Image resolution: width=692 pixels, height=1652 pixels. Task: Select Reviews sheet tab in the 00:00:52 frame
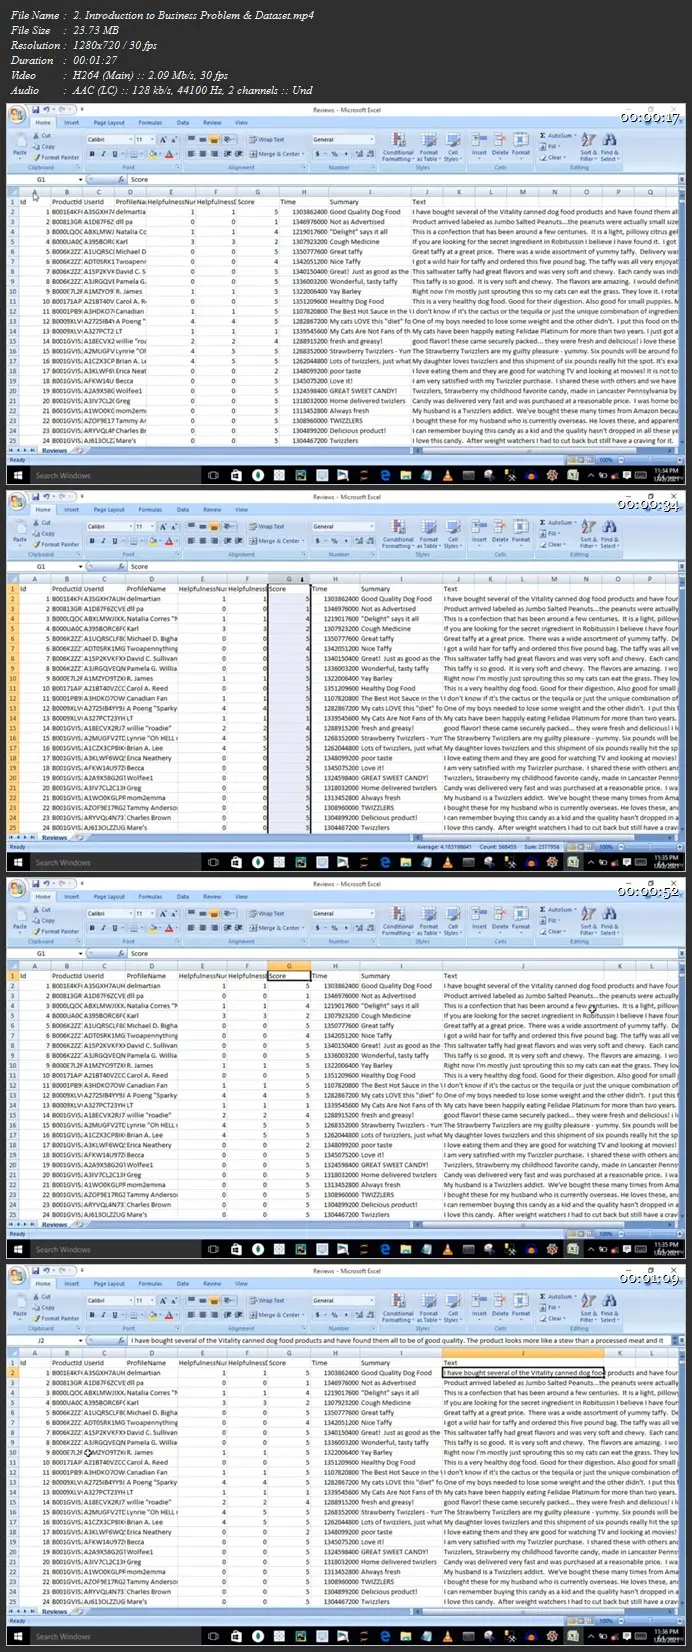click(x=55, y=1225)
